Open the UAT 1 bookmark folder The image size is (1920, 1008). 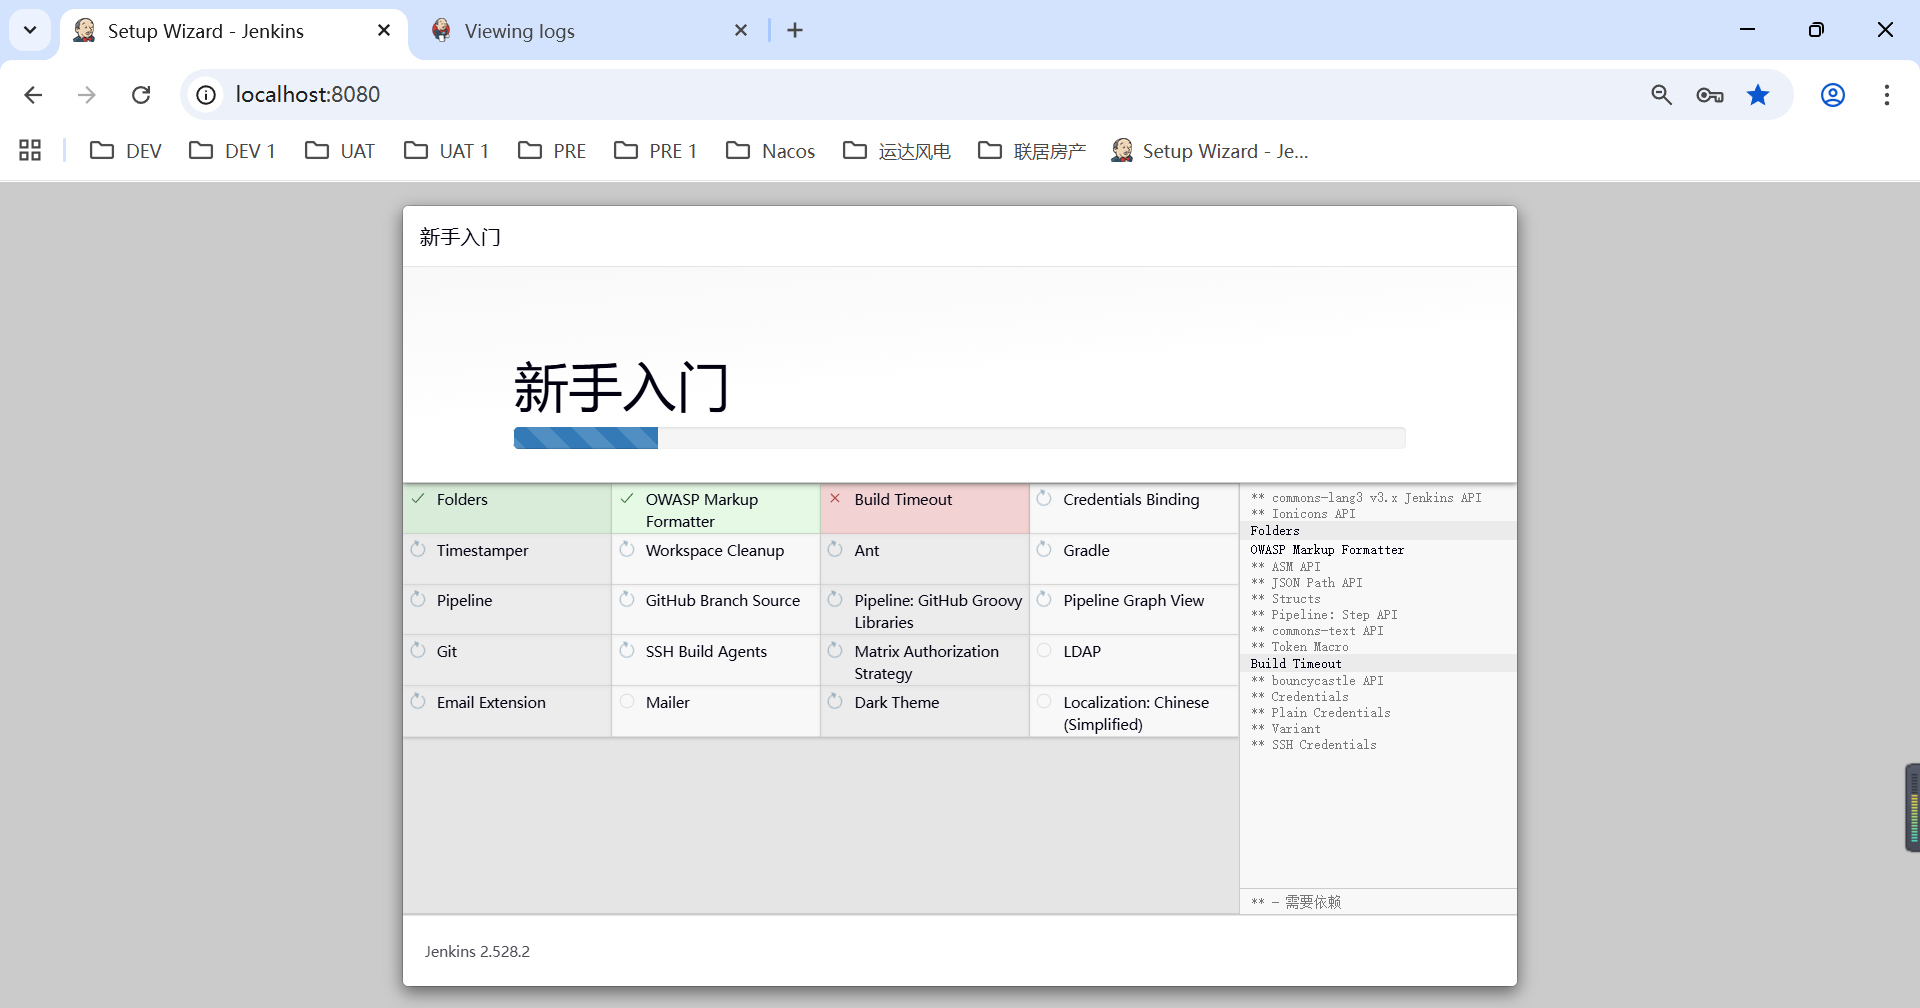(446, 151)
